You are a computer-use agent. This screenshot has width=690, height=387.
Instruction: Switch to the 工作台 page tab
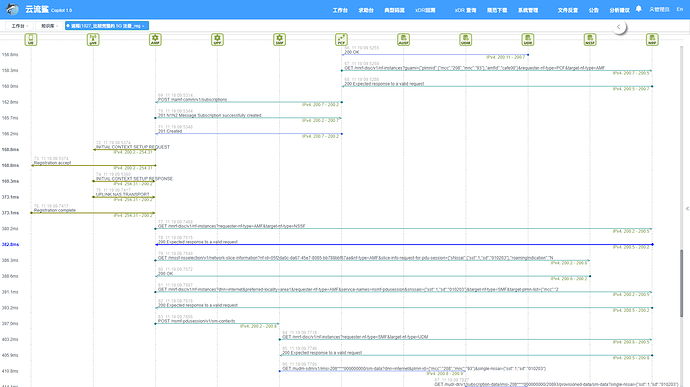18,26
